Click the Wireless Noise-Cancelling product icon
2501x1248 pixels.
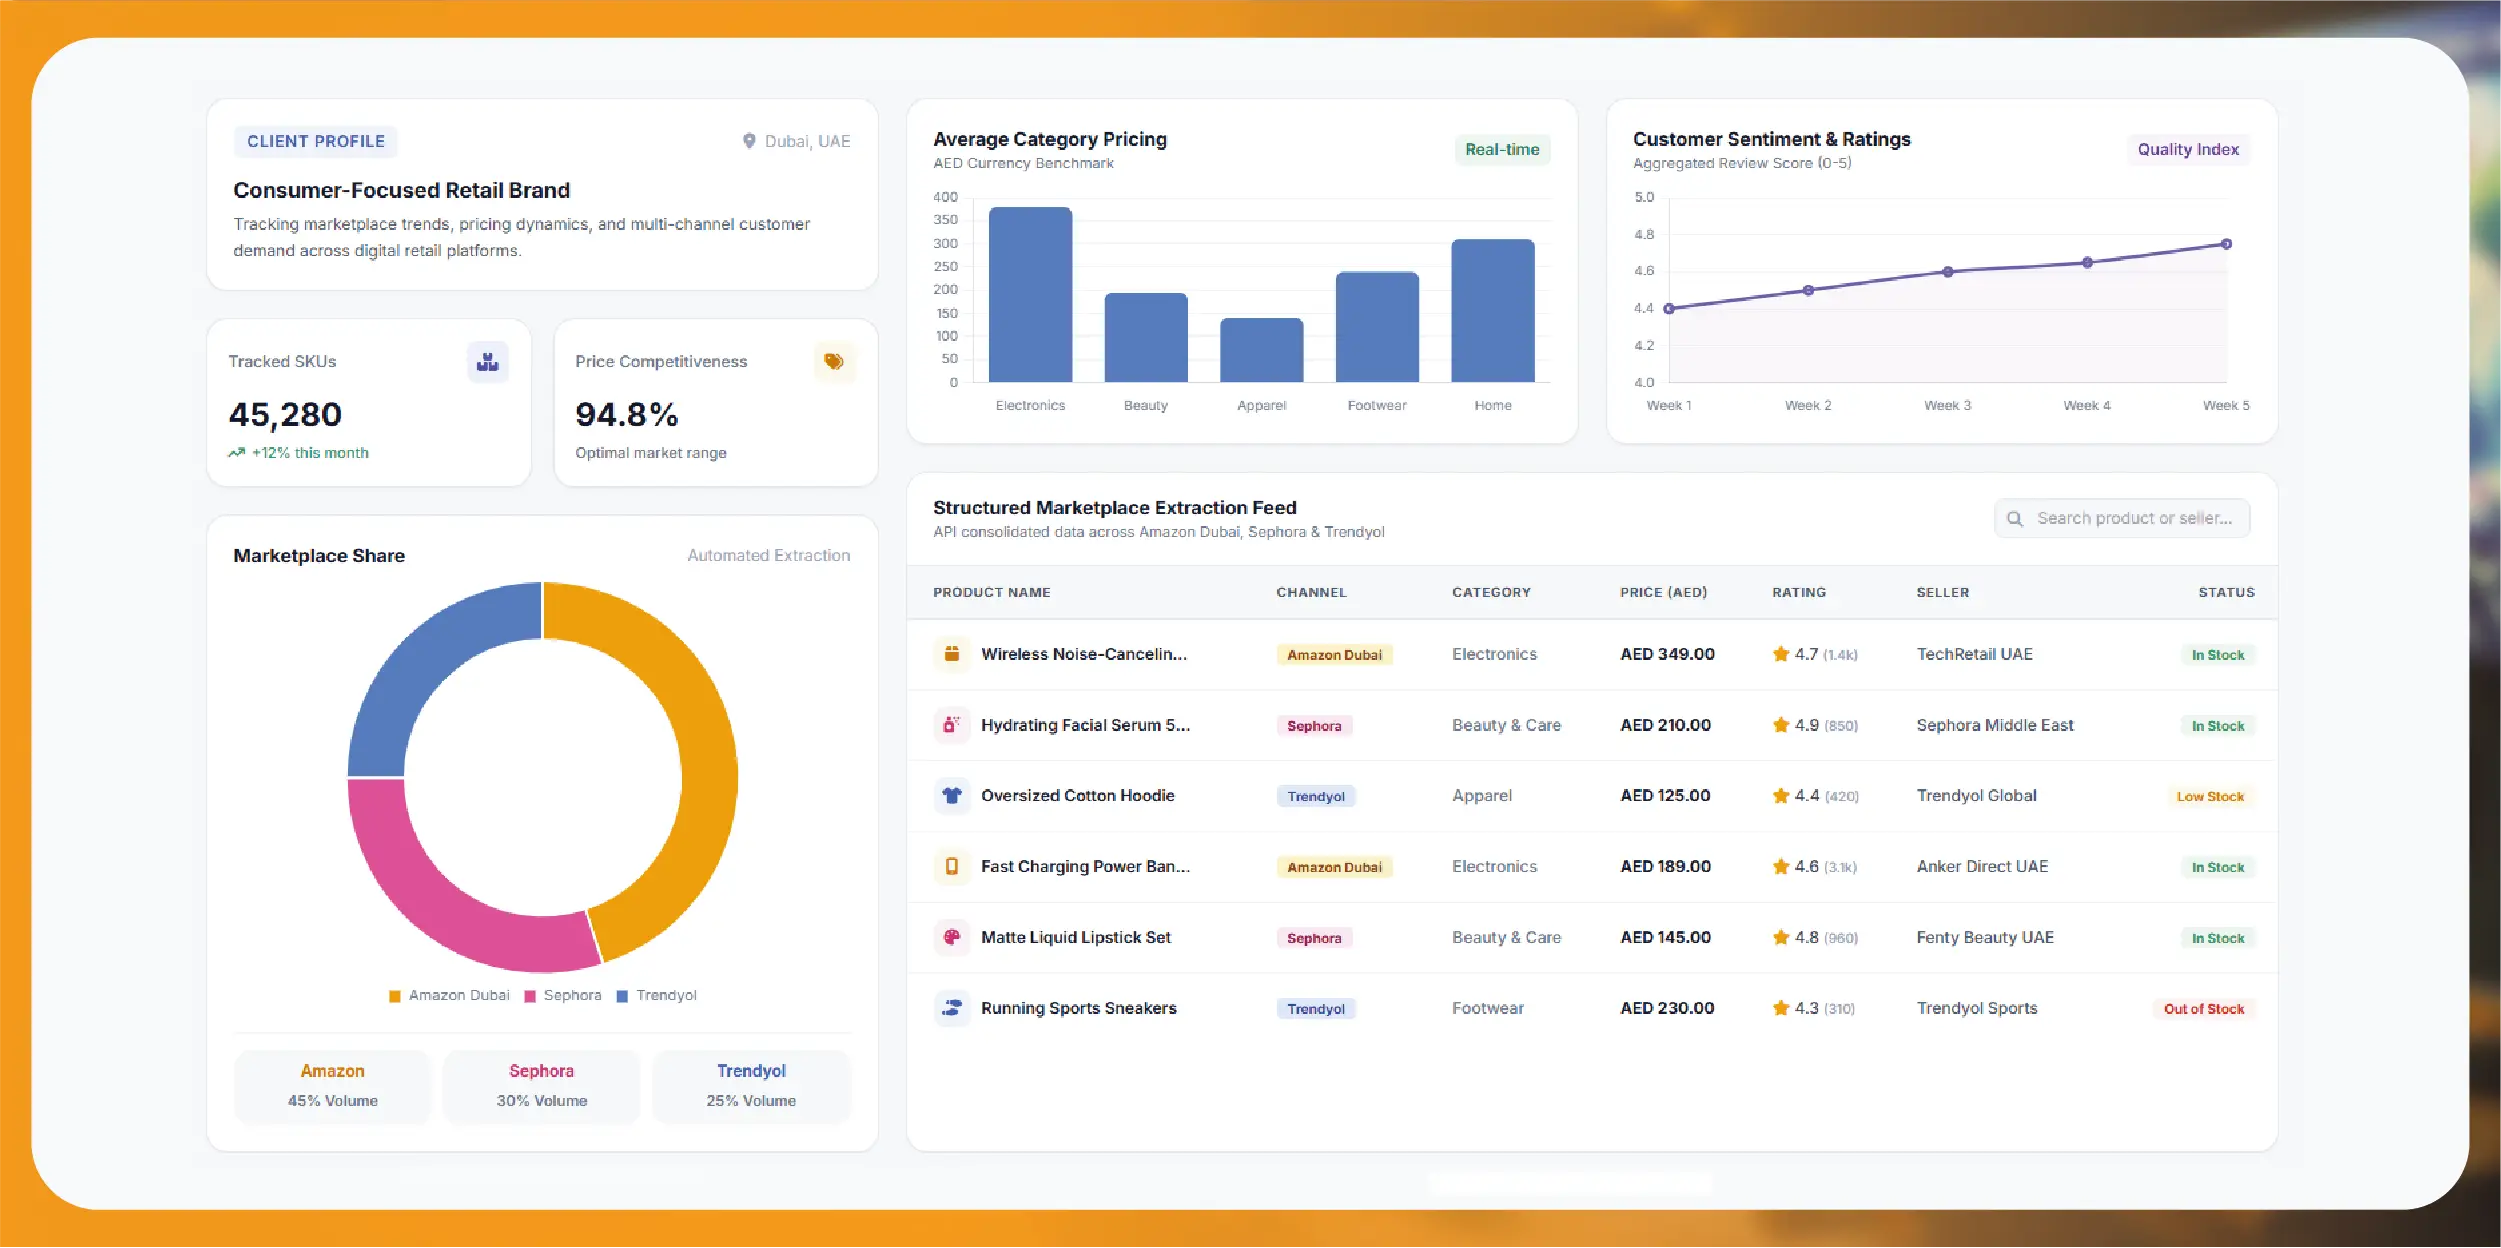tap(952, 654)
